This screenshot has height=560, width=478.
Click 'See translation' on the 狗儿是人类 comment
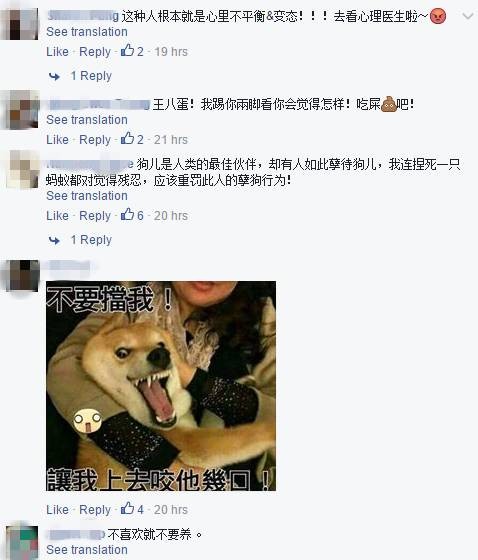tap(87, 196)
